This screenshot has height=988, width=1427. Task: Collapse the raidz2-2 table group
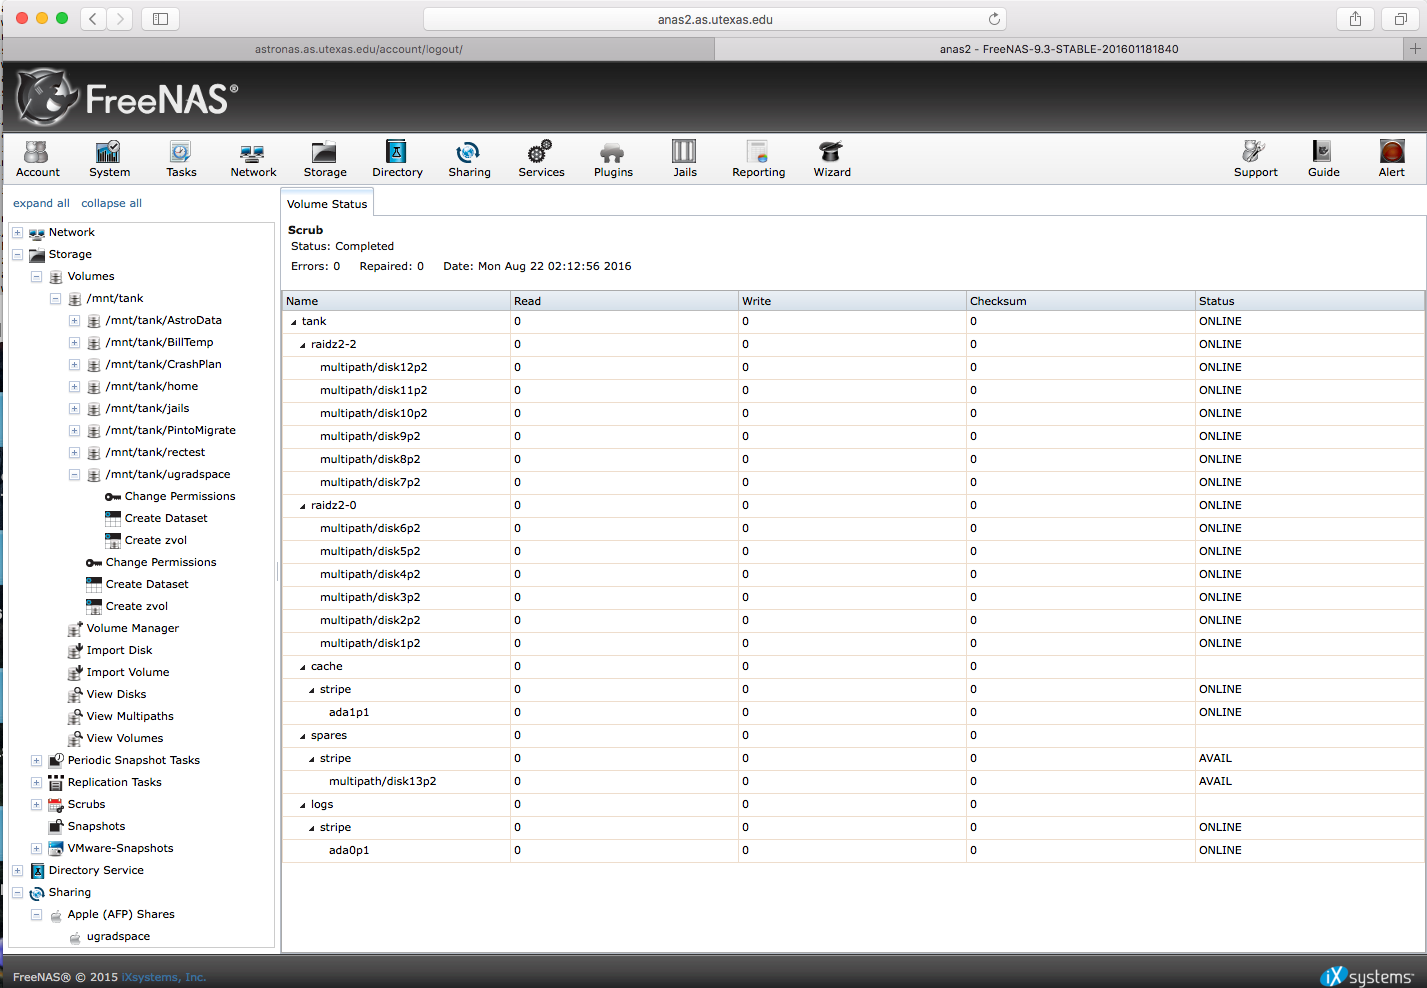303,345
